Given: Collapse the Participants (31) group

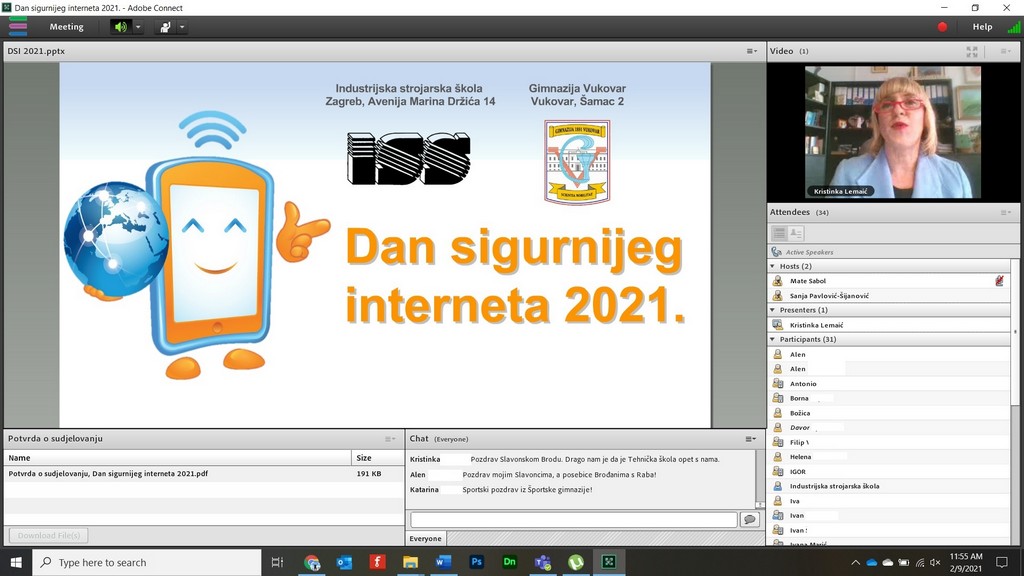Looking at the screenshot, I should point(773,339).
